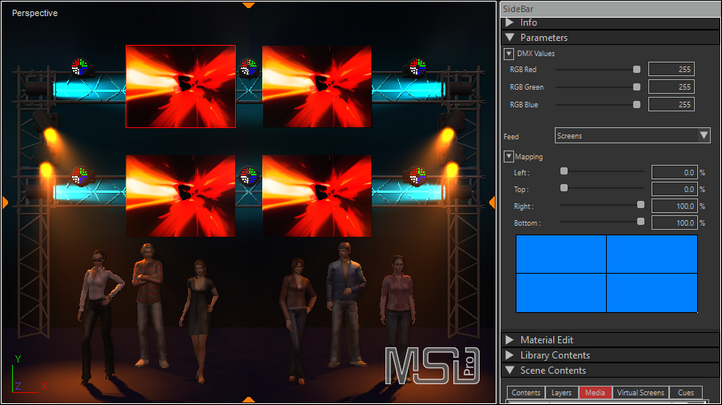Viewport: 722px width, 405px height.
Task: Click the top-right LED fixture icon
Action: 417,67
